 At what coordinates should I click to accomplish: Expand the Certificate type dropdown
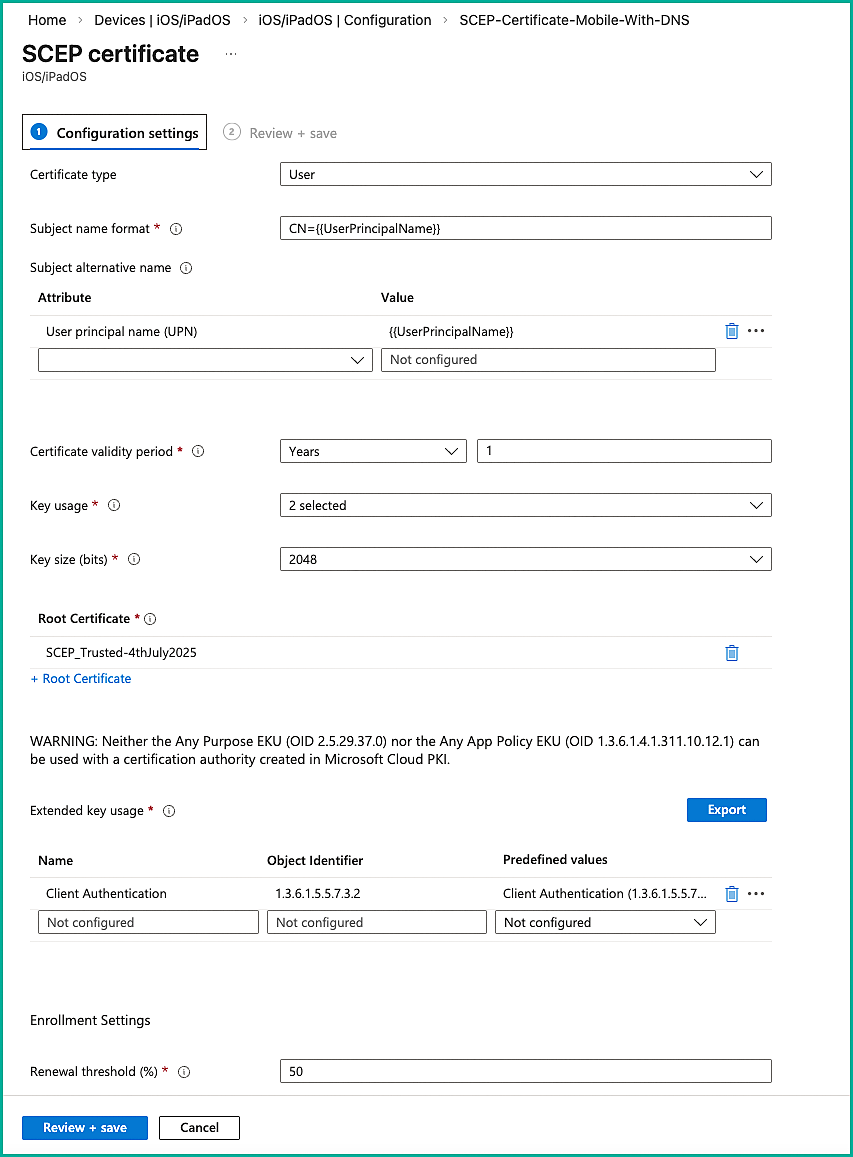[x=525, y=175]
